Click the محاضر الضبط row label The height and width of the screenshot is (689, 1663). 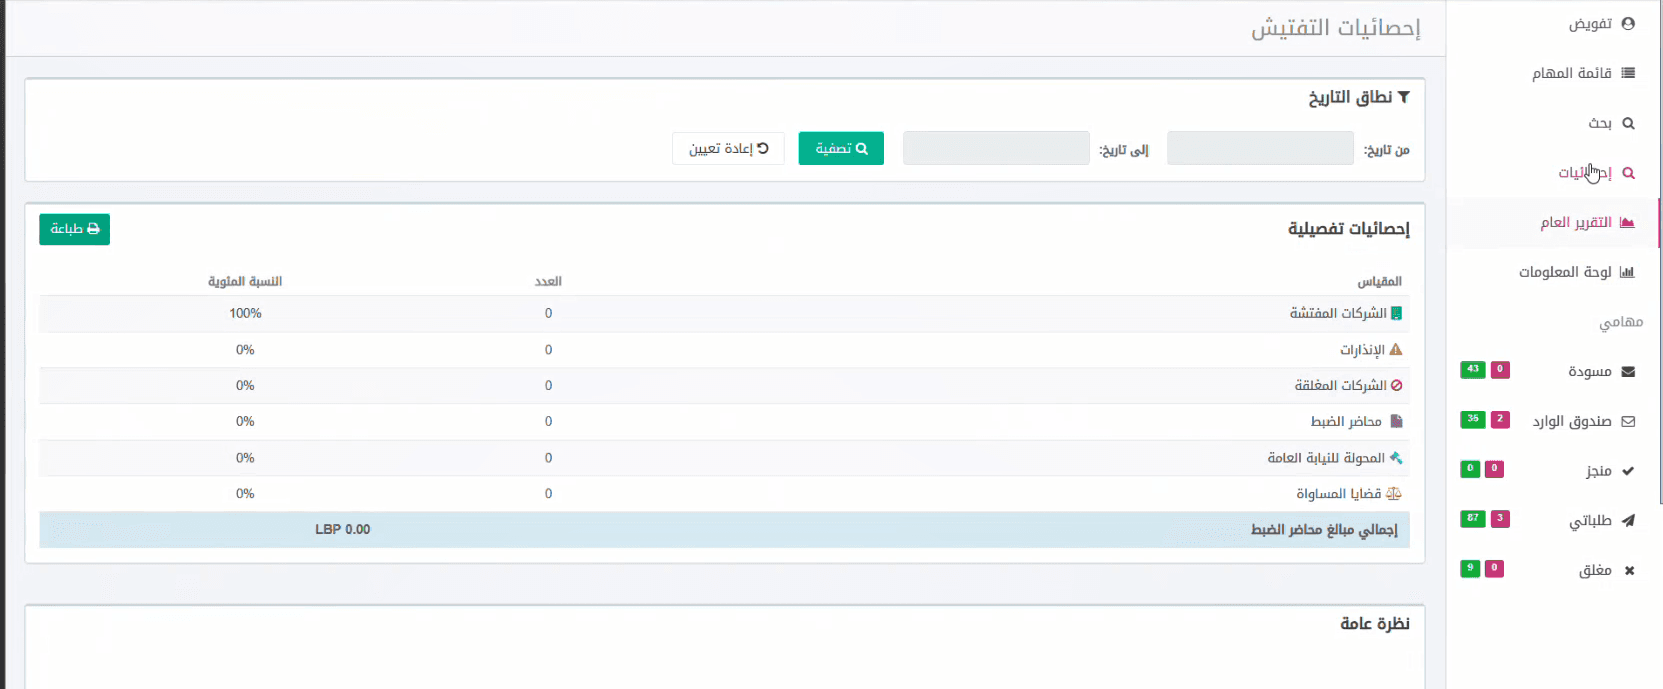(x=1346, y=422)
